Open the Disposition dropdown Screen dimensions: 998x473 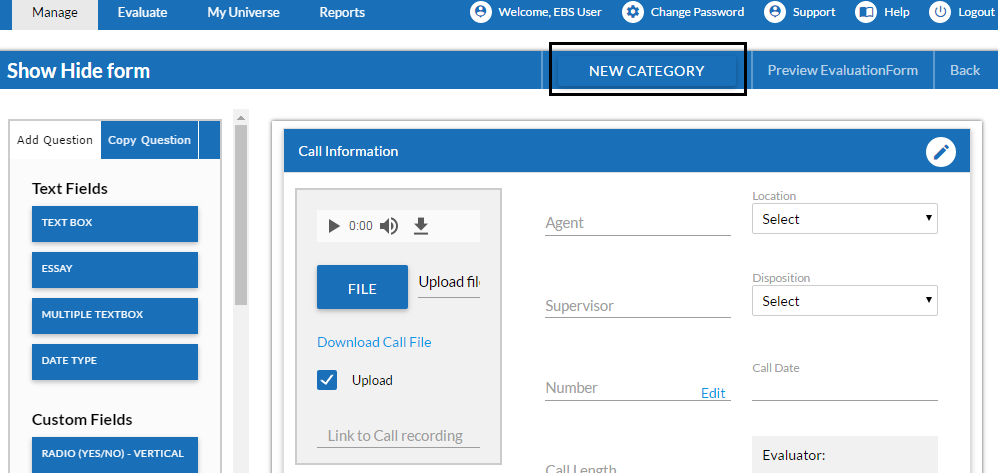click(x=845, y=300)
